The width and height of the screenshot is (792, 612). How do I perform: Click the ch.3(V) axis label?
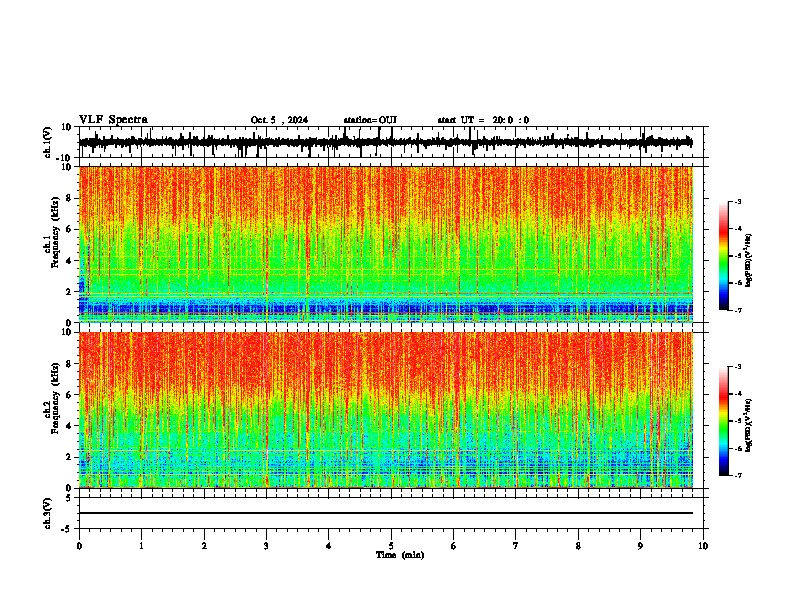click(x=48, y=513)
